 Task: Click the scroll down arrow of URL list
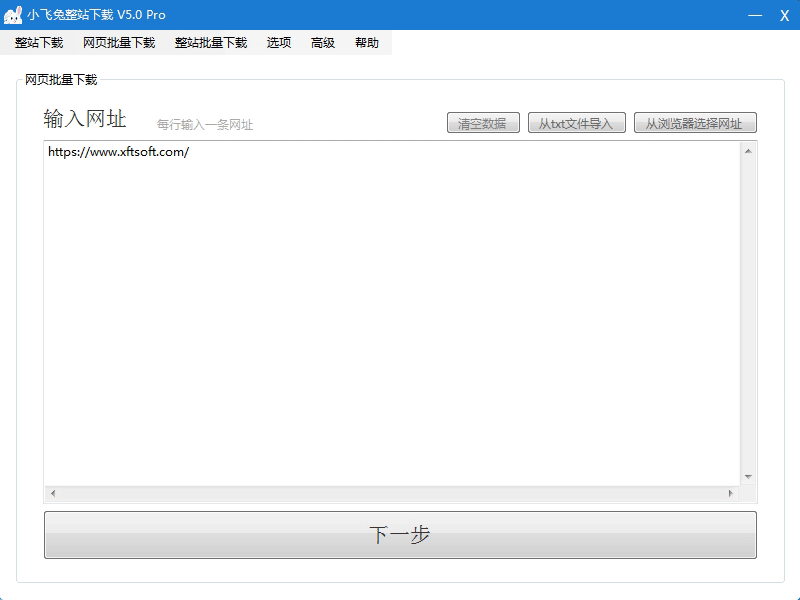point(747,477)
